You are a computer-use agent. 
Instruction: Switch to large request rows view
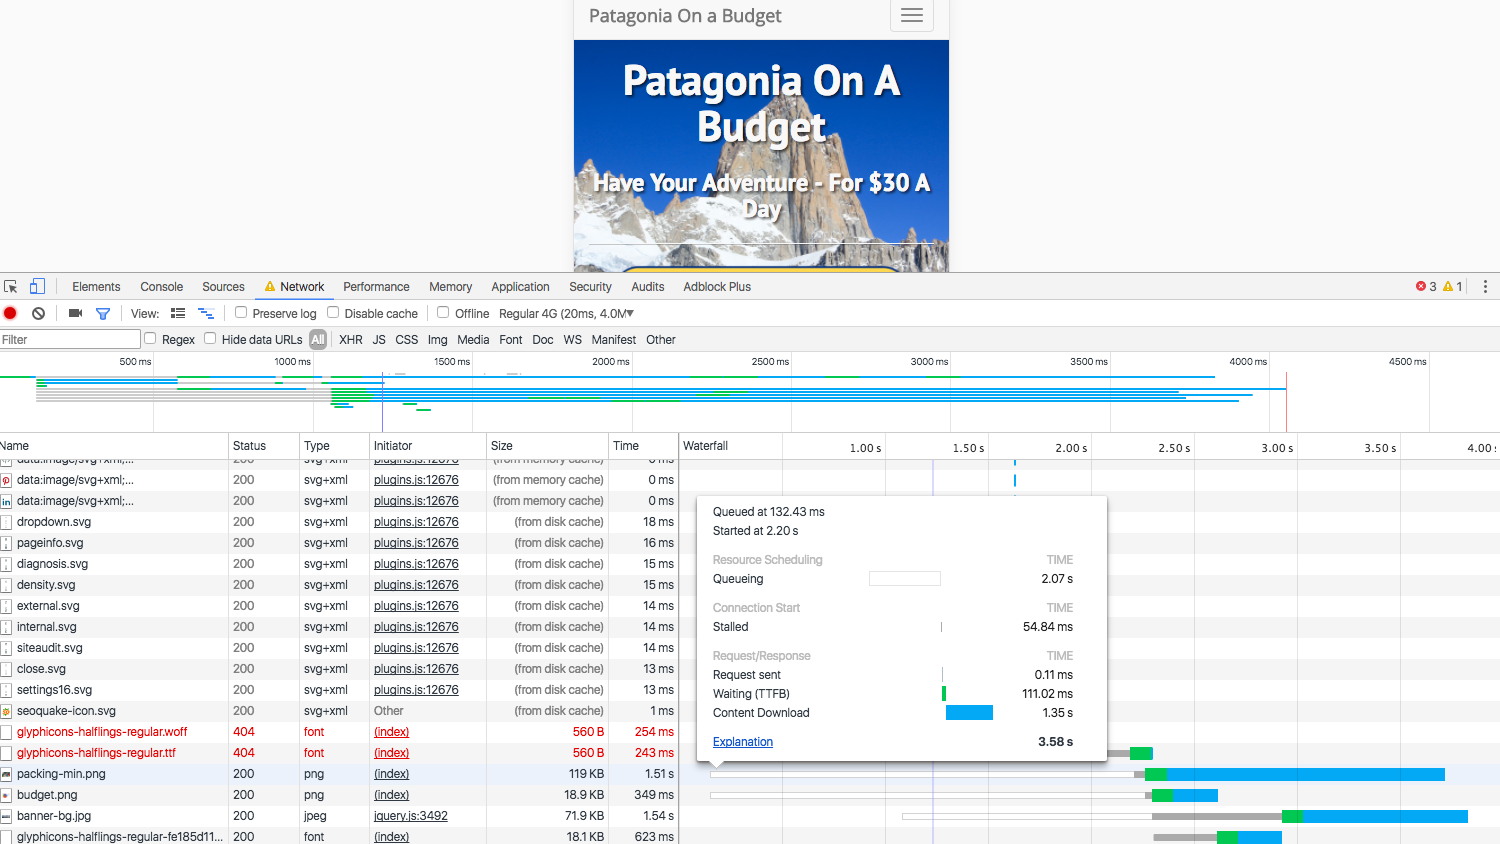pyautogui.click(x=178, y=313)
